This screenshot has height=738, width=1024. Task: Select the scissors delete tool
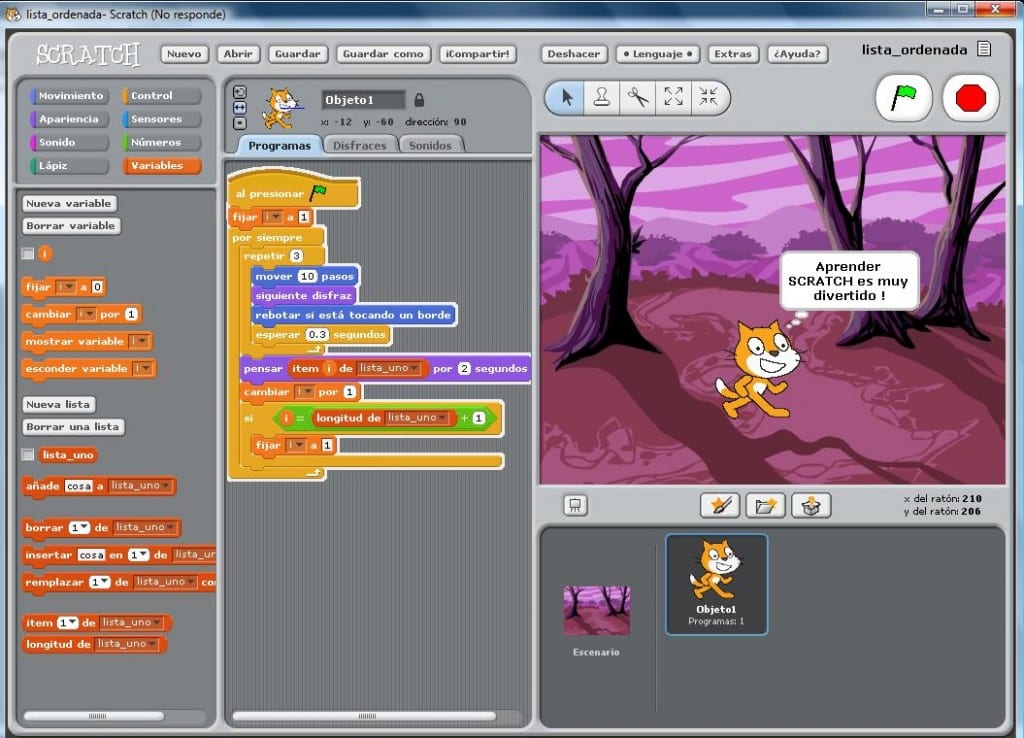click(637, 97)
